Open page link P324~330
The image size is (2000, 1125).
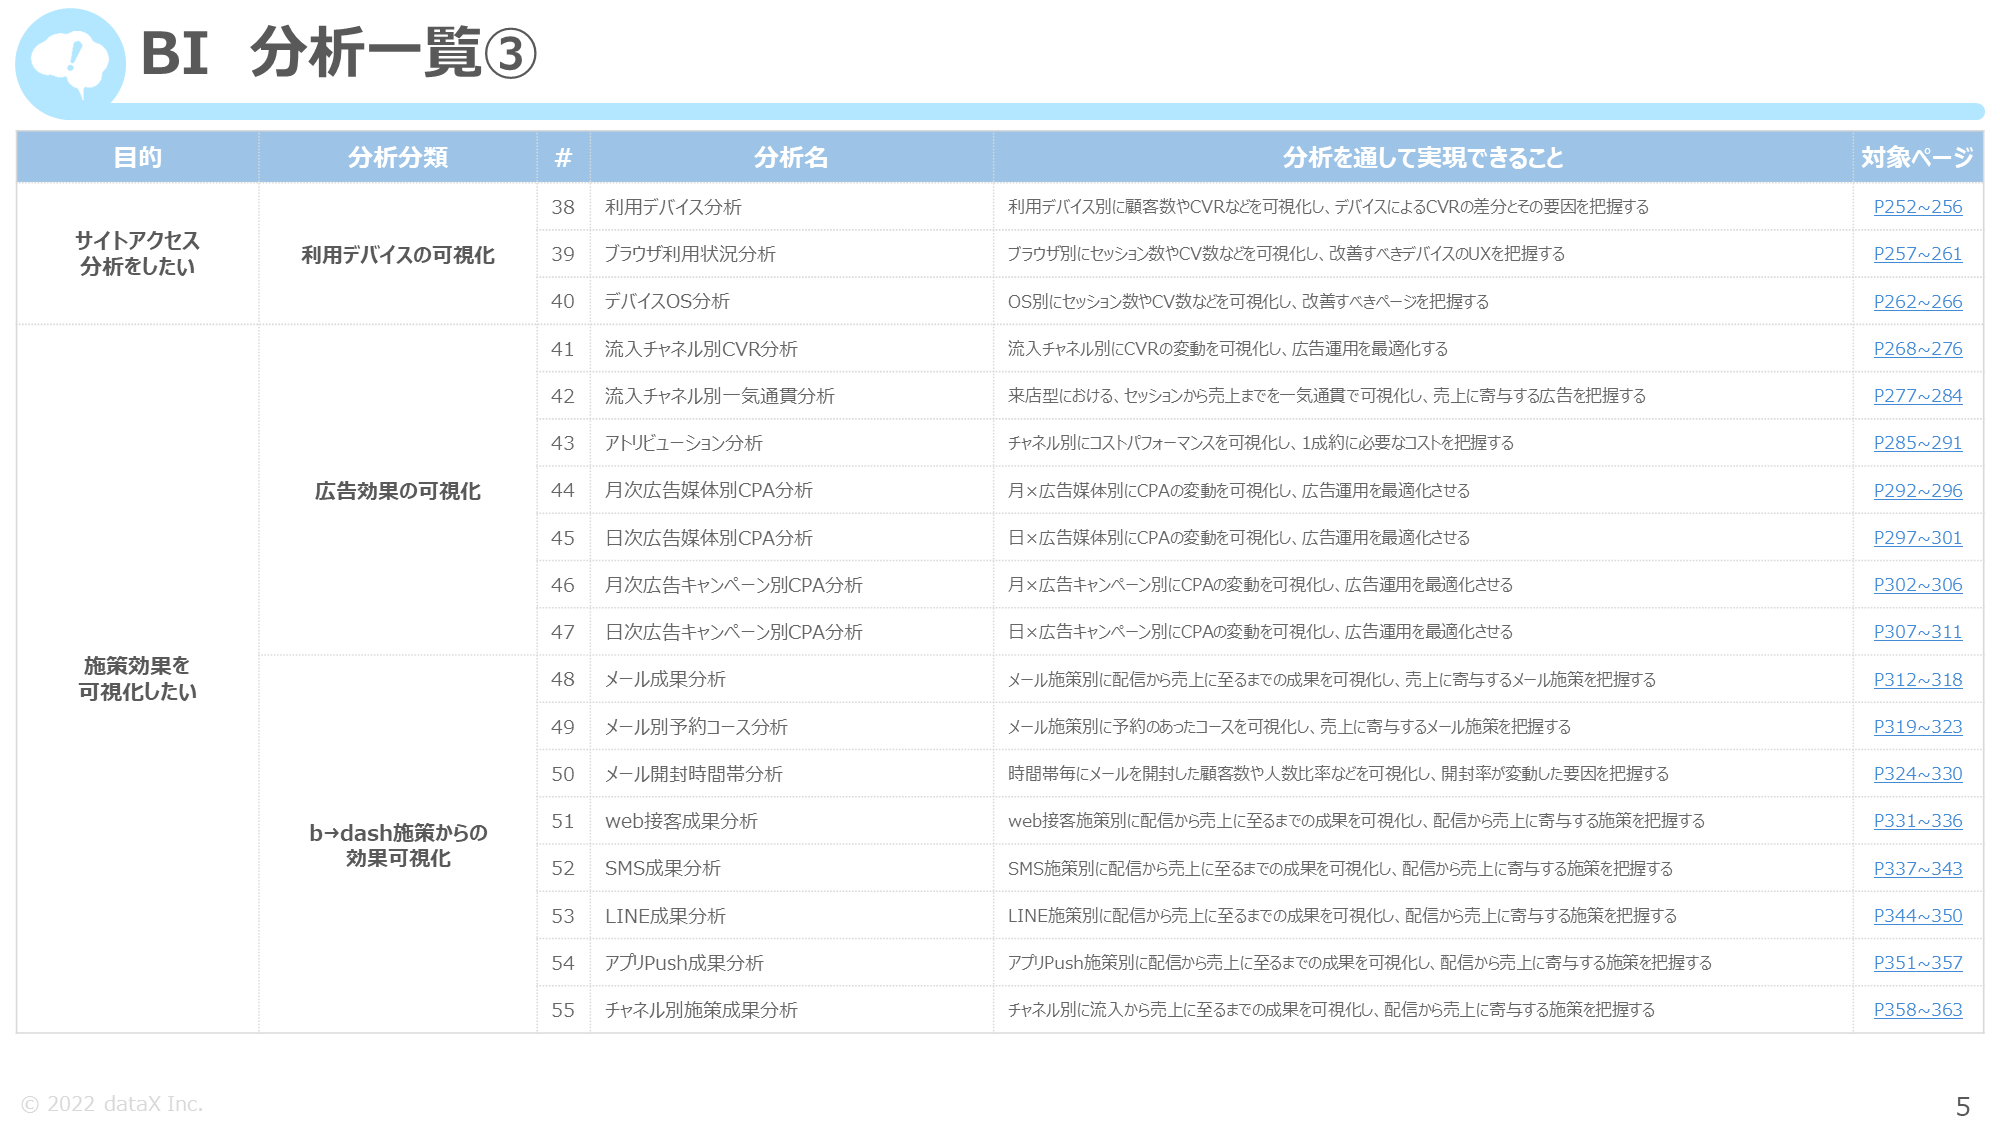[x=1917, y=774]
